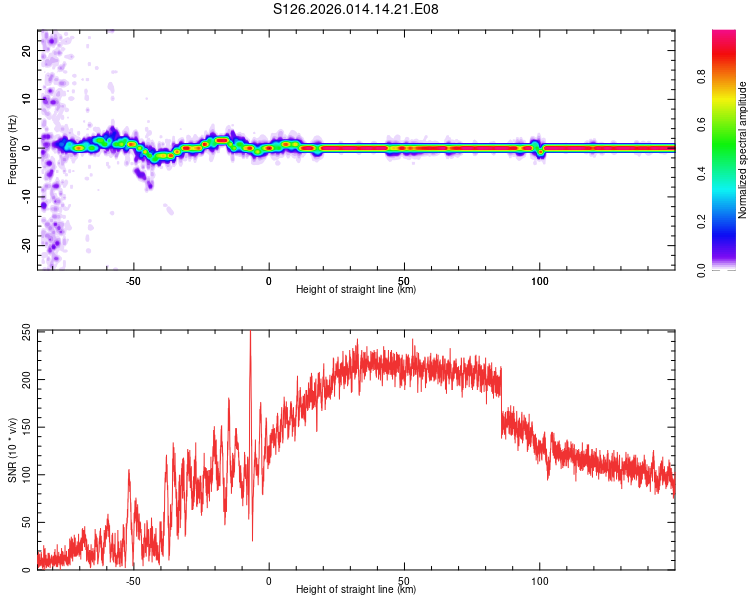
Task: Click the SNR plot's 'Height of straight line' x-axis label
Action: pos(356,589)
